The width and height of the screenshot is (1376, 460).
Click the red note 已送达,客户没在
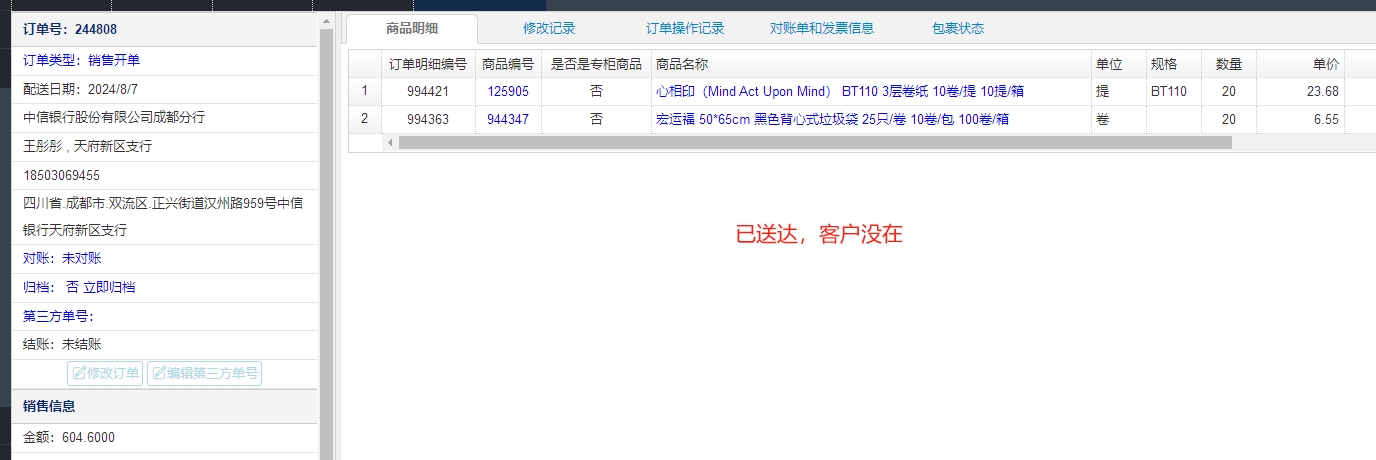pos(820,235)
